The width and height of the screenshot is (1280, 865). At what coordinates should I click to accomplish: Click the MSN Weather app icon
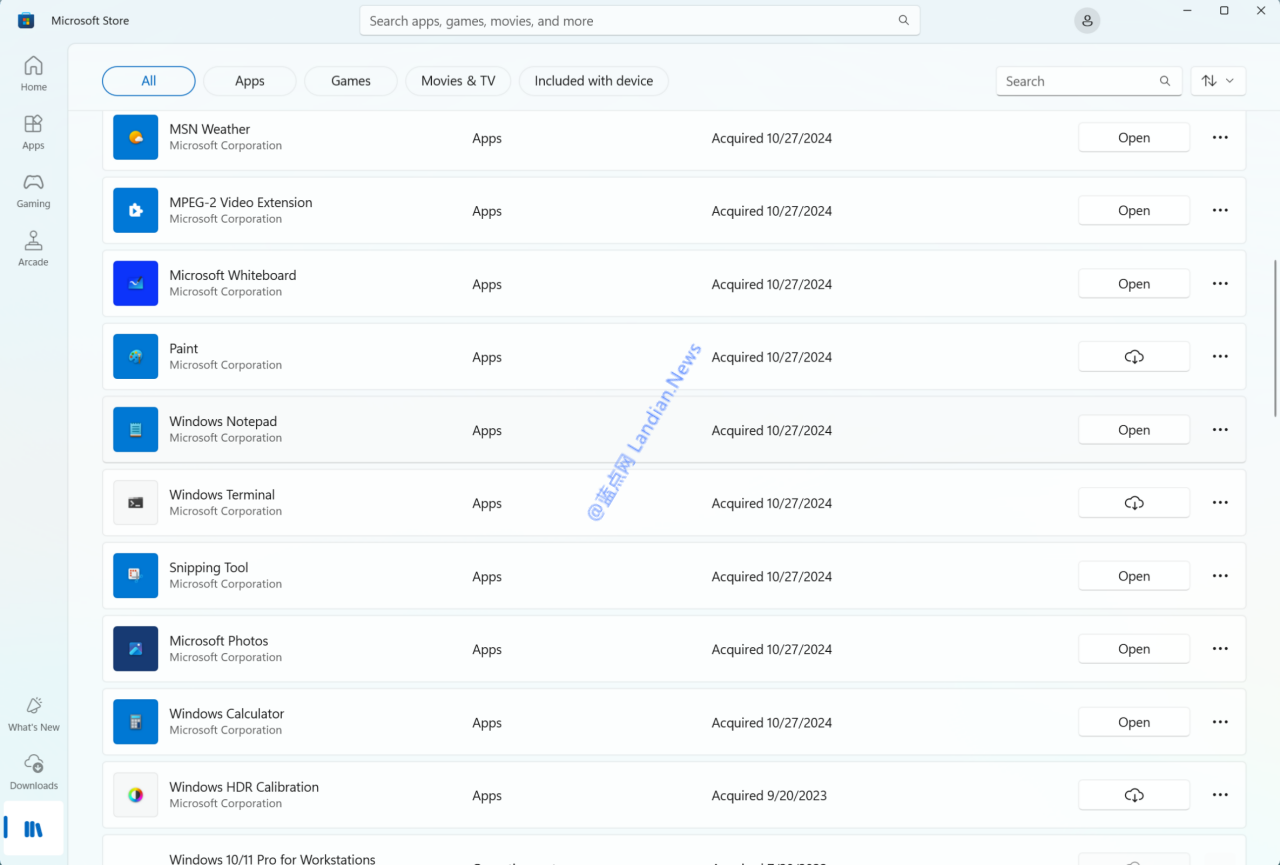(x=135, y=137)
